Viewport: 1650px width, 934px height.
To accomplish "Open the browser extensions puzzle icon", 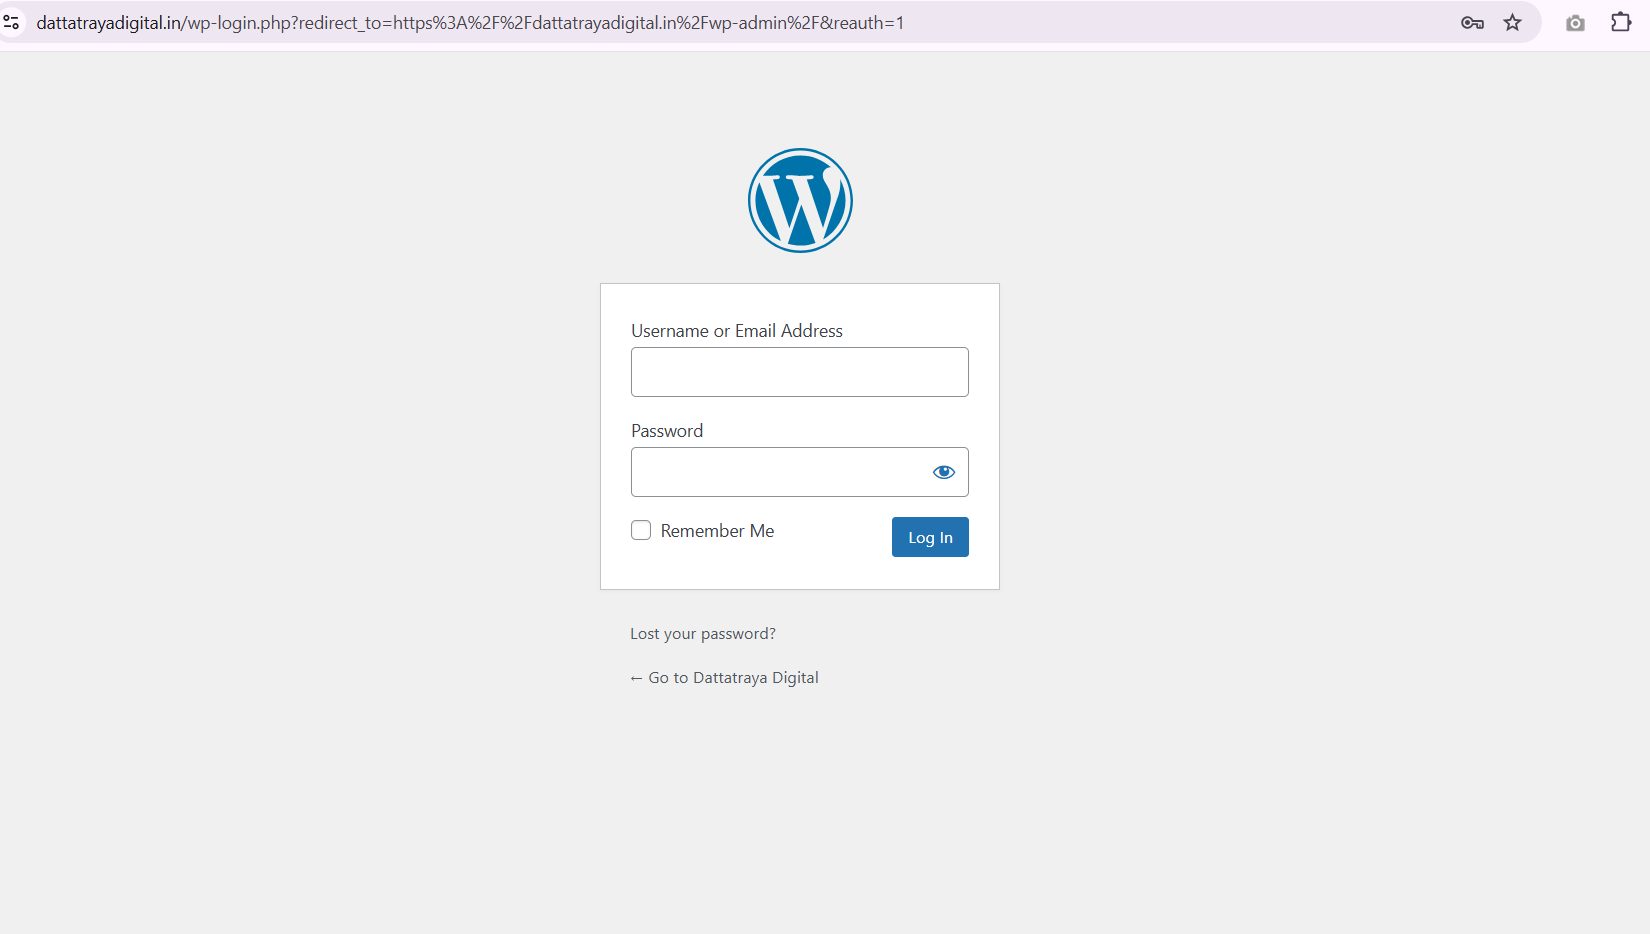I will (x=1621, y=21).
